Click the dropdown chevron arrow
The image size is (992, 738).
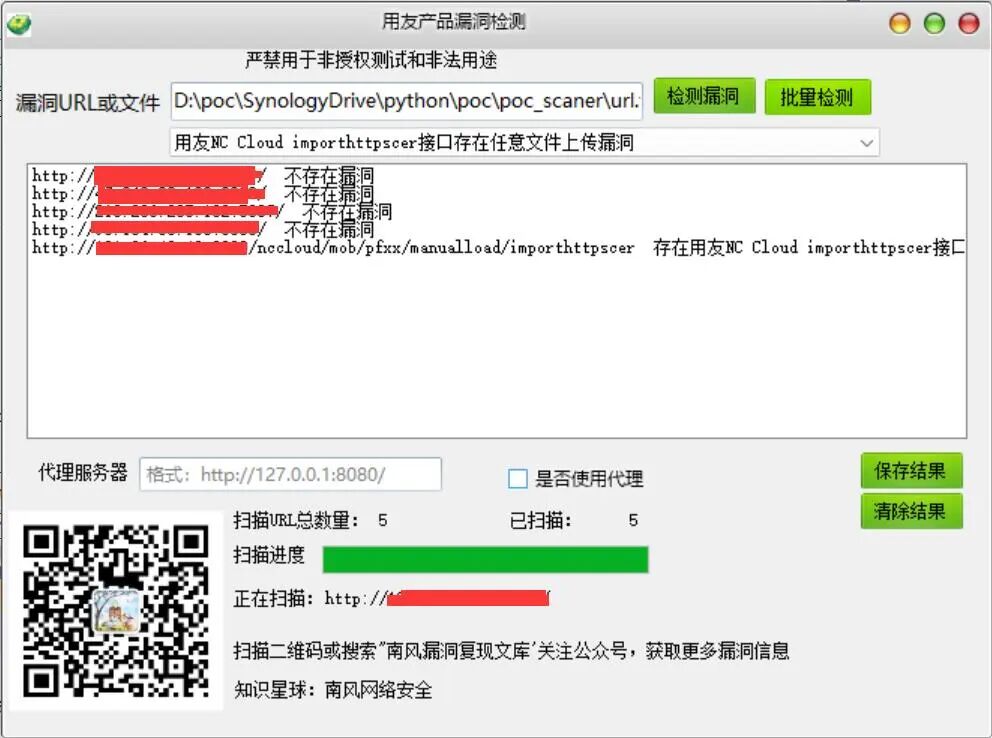point(866,143)
